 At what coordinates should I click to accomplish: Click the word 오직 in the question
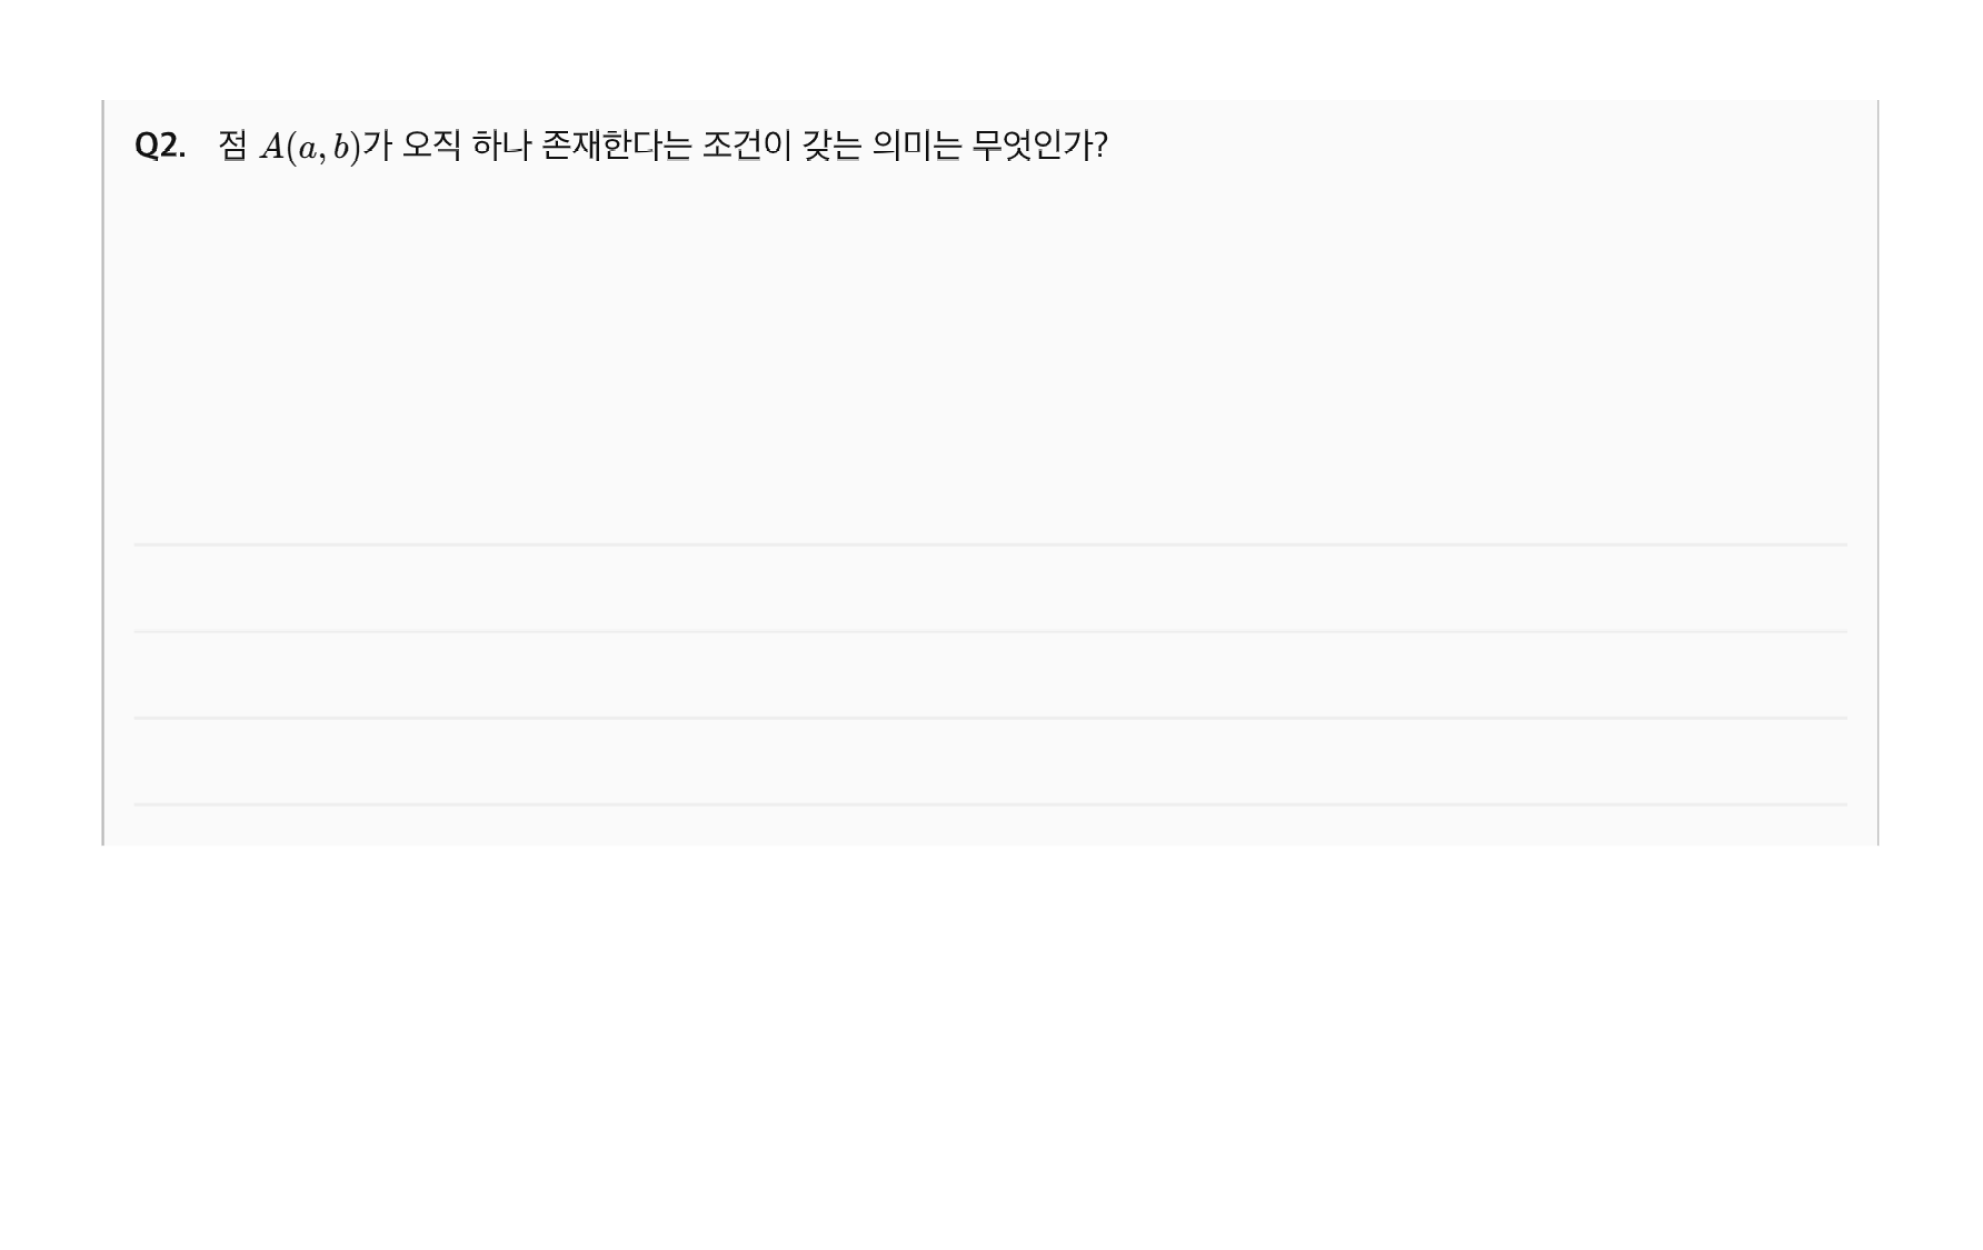click(431, 146)
